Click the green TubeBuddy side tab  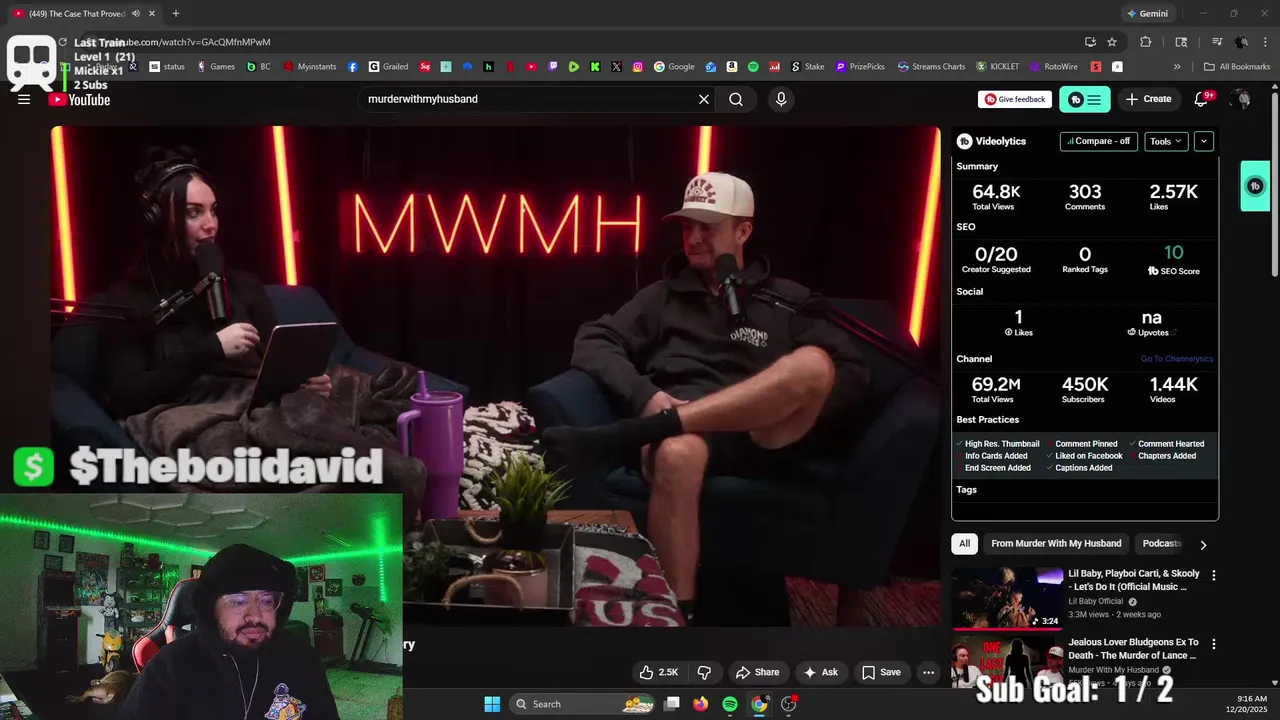pos(1255,186)
